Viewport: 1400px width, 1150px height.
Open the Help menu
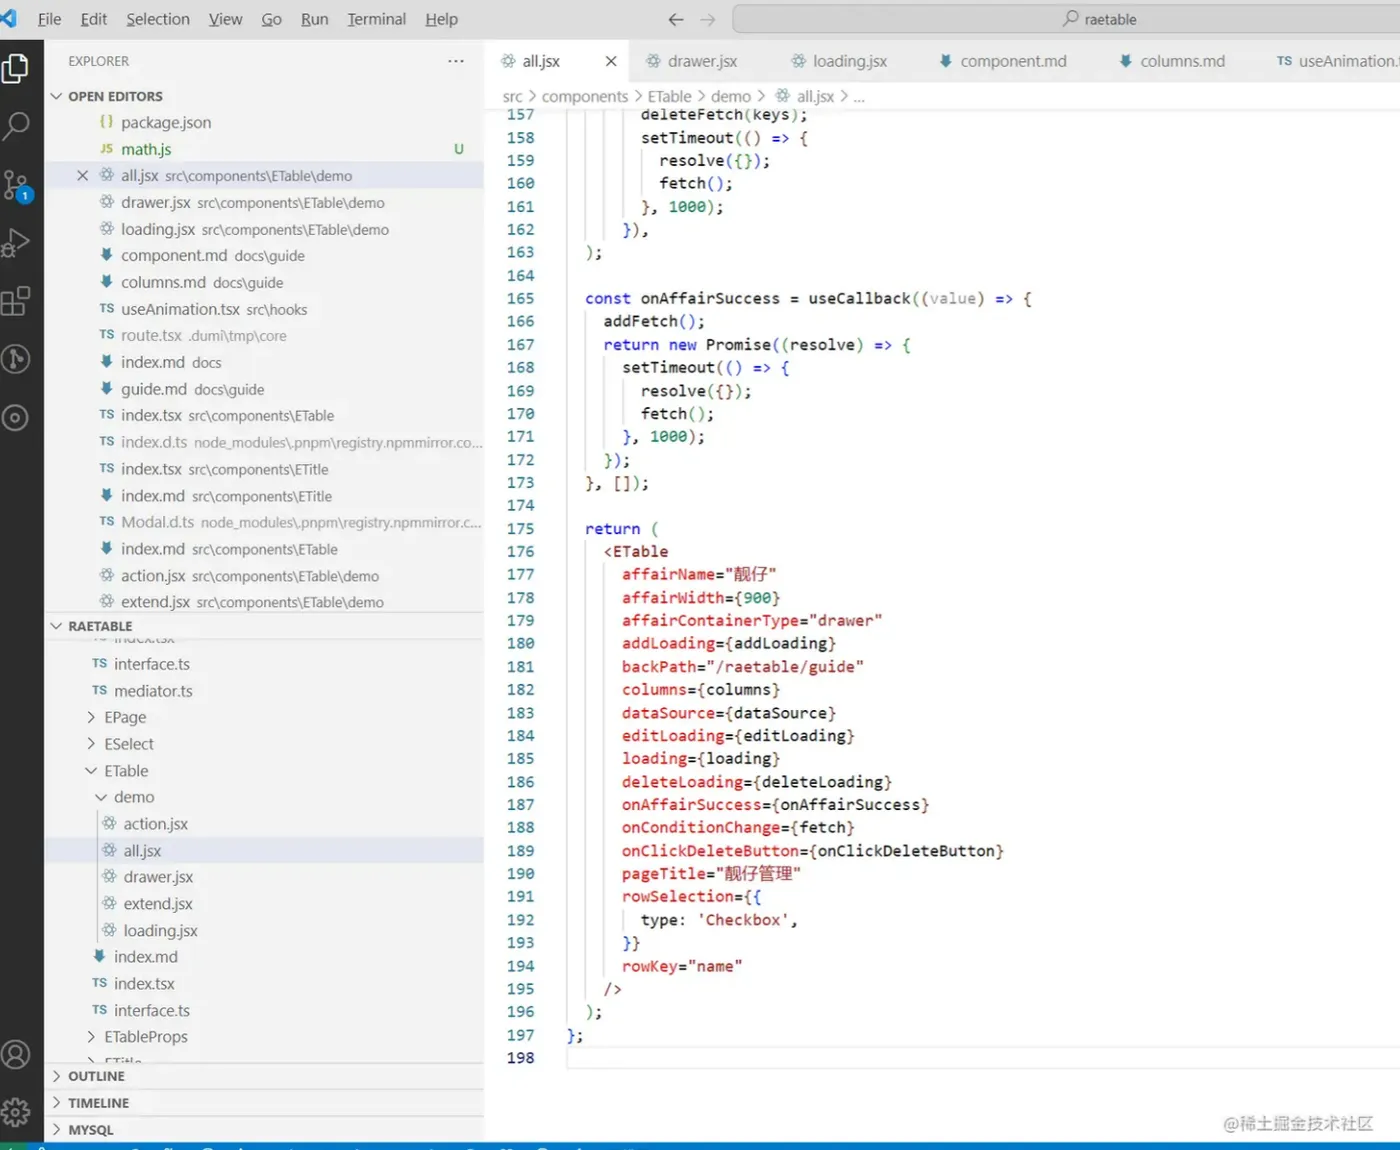pos(441,19)
